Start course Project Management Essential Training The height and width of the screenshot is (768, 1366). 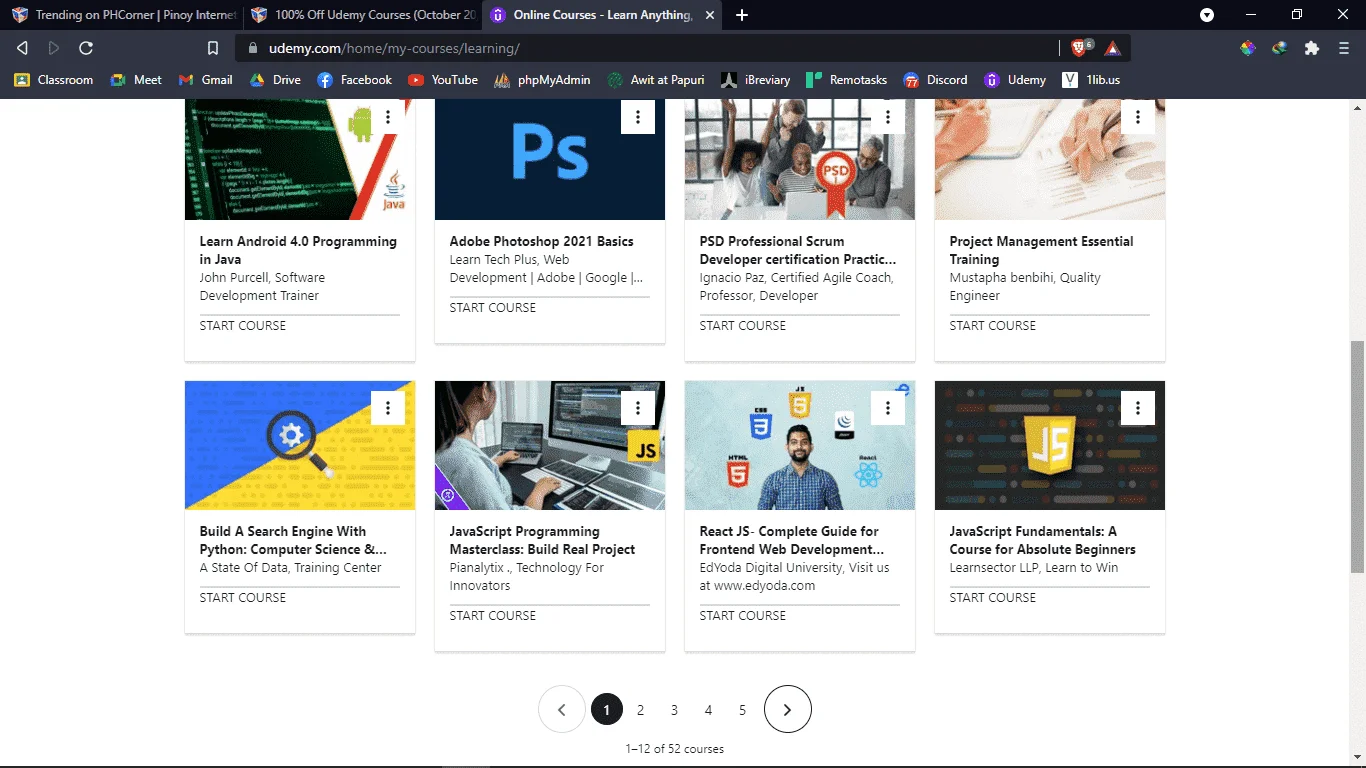(x=993, y=326)
